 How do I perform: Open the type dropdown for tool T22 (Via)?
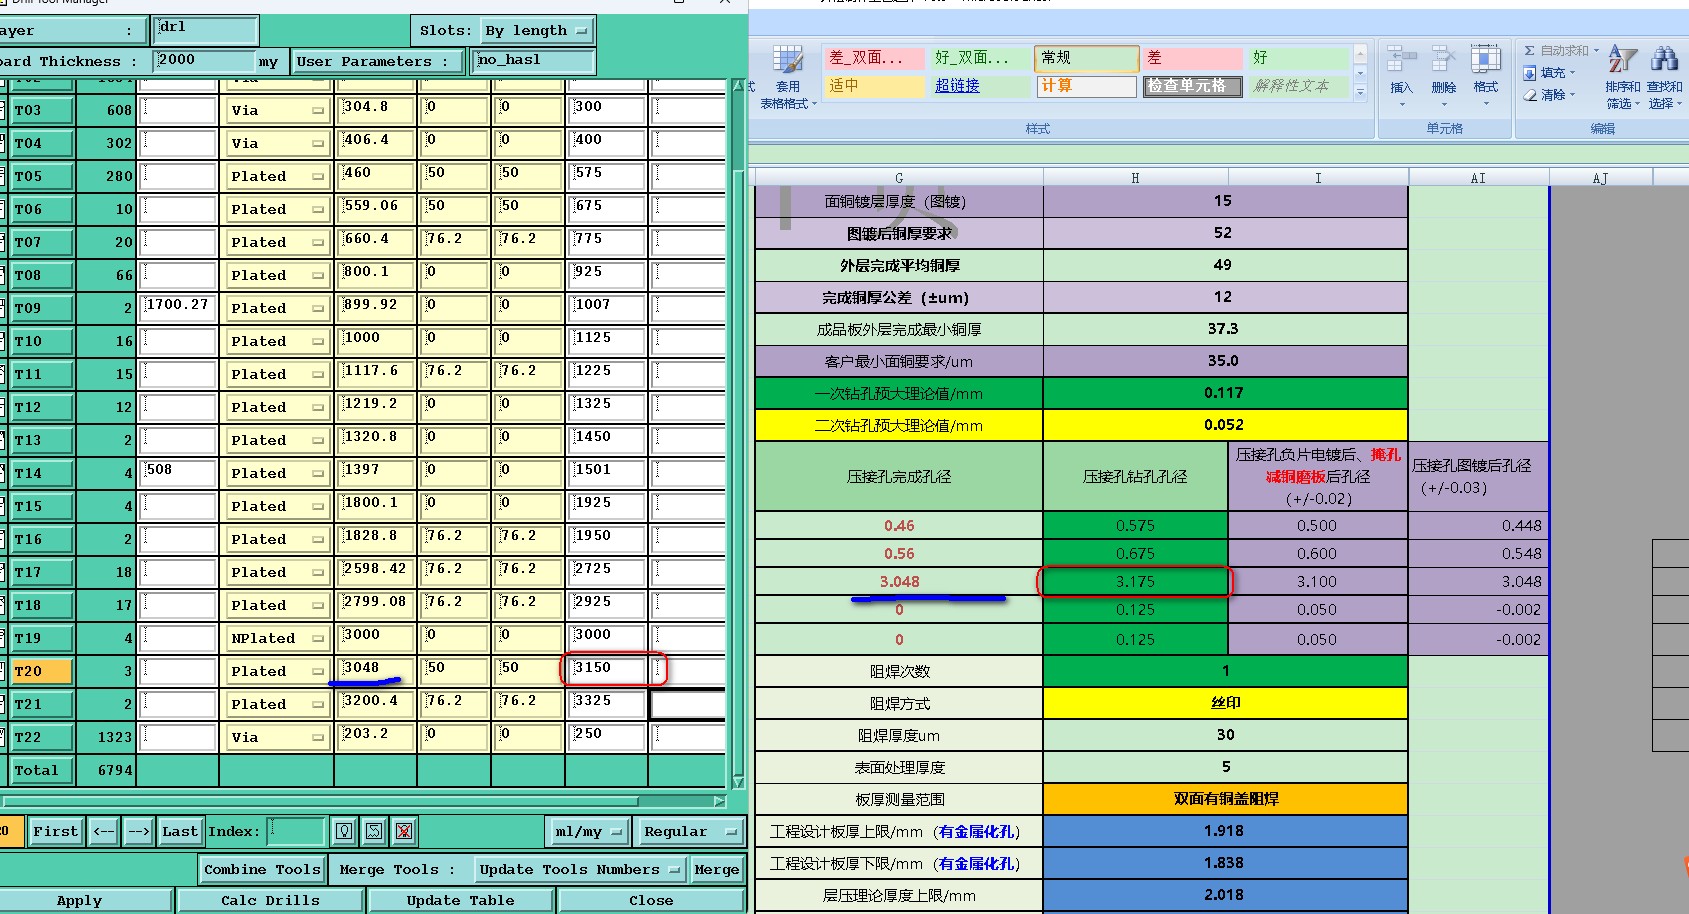[x=277, y=737]
